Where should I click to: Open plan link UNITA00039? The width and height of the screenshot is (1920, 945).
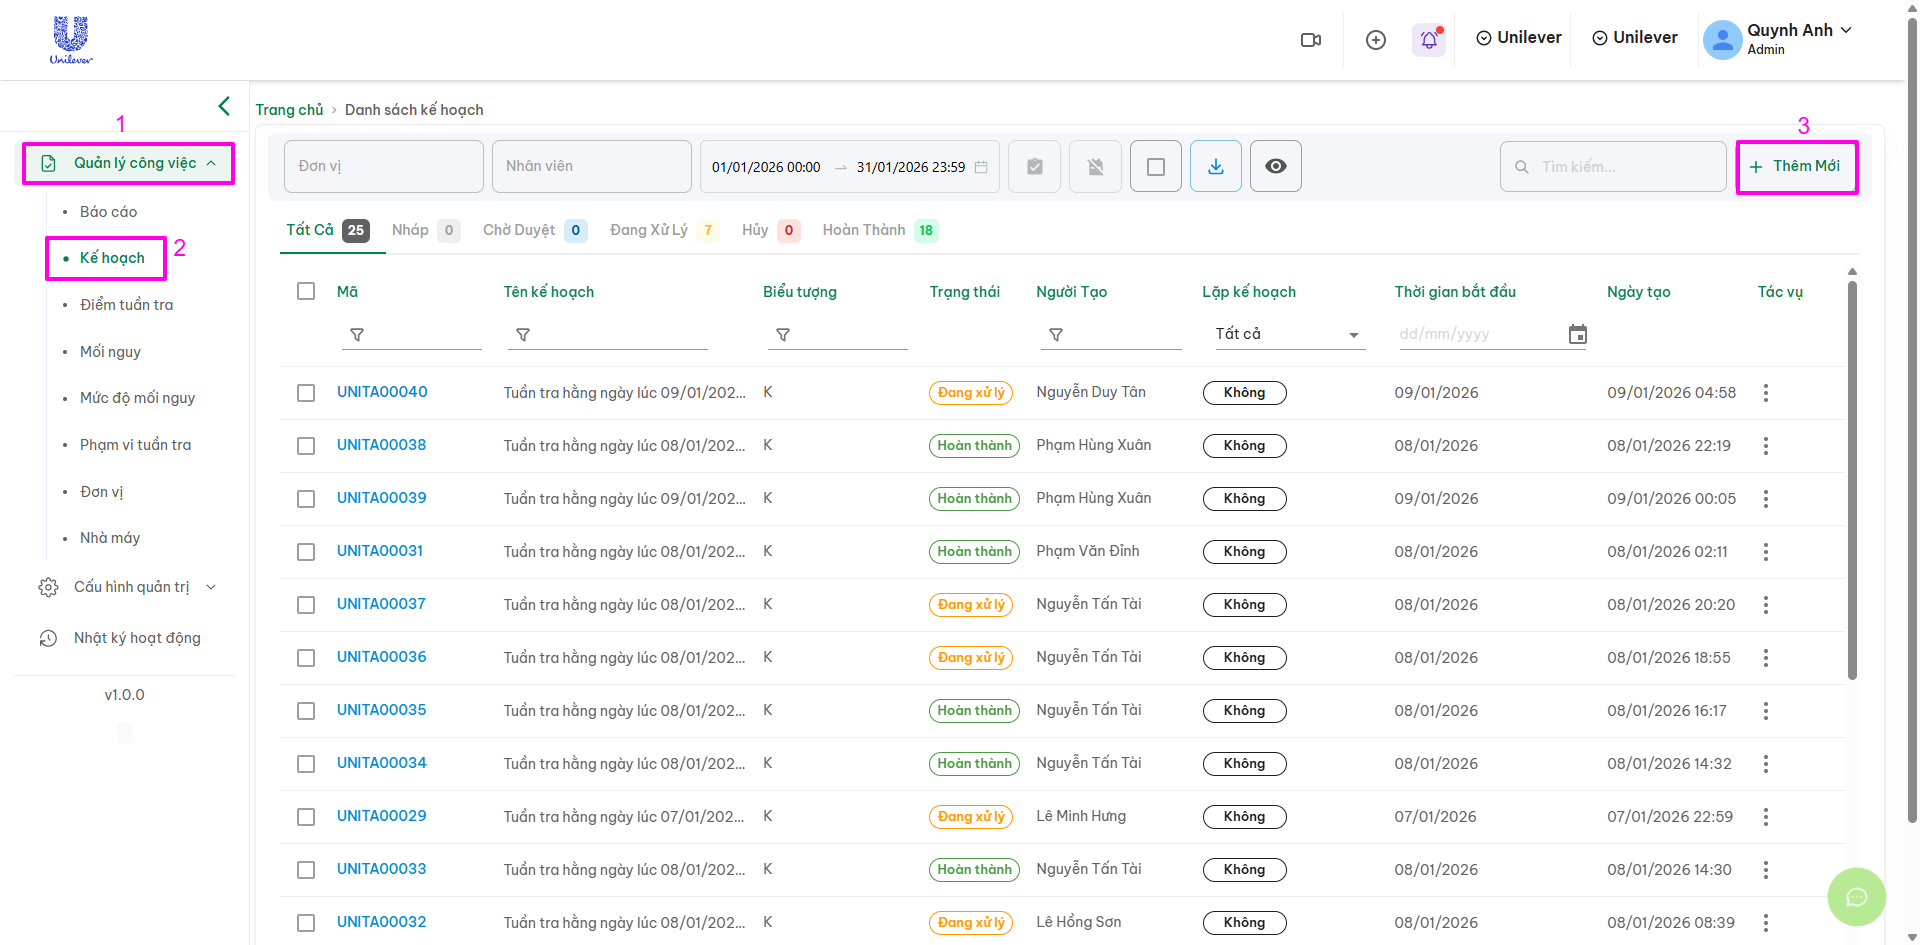pos(381,498)
